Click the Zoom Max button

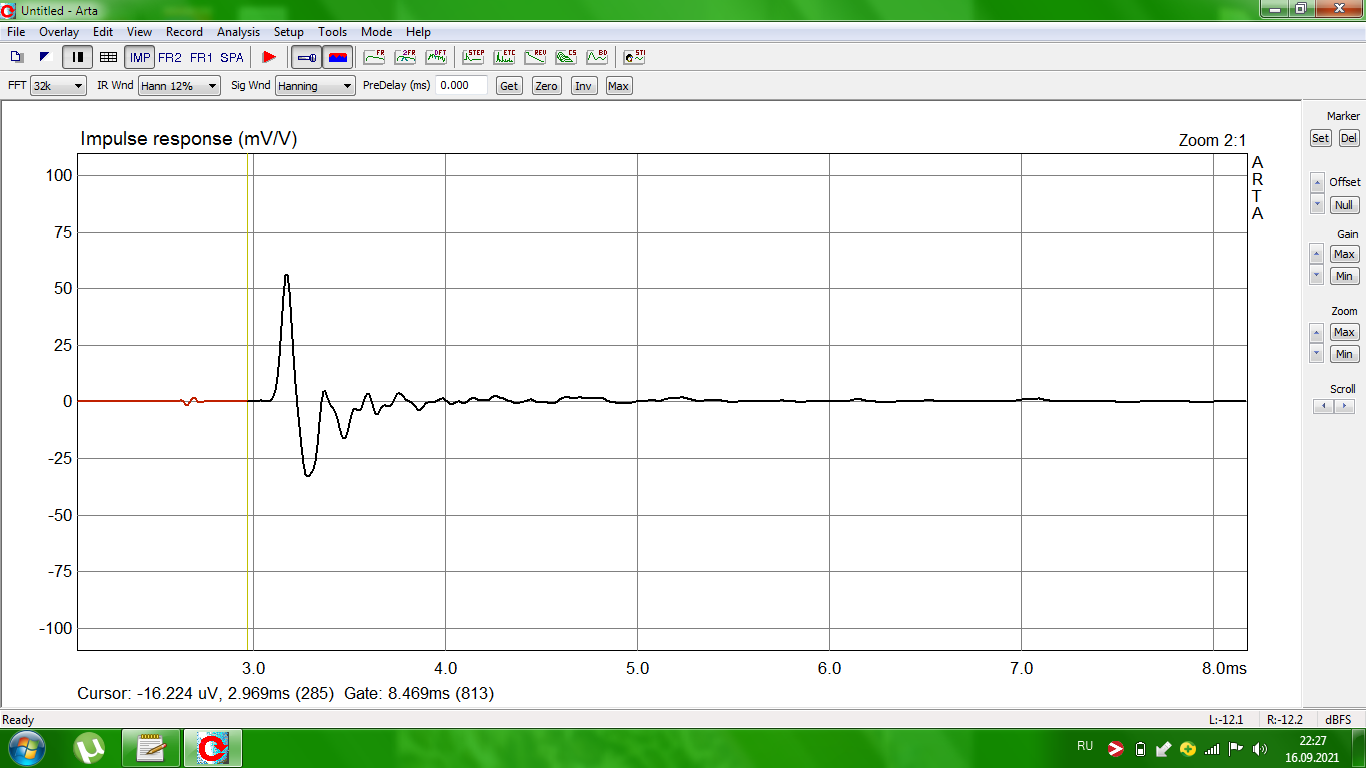point(1344,332)
